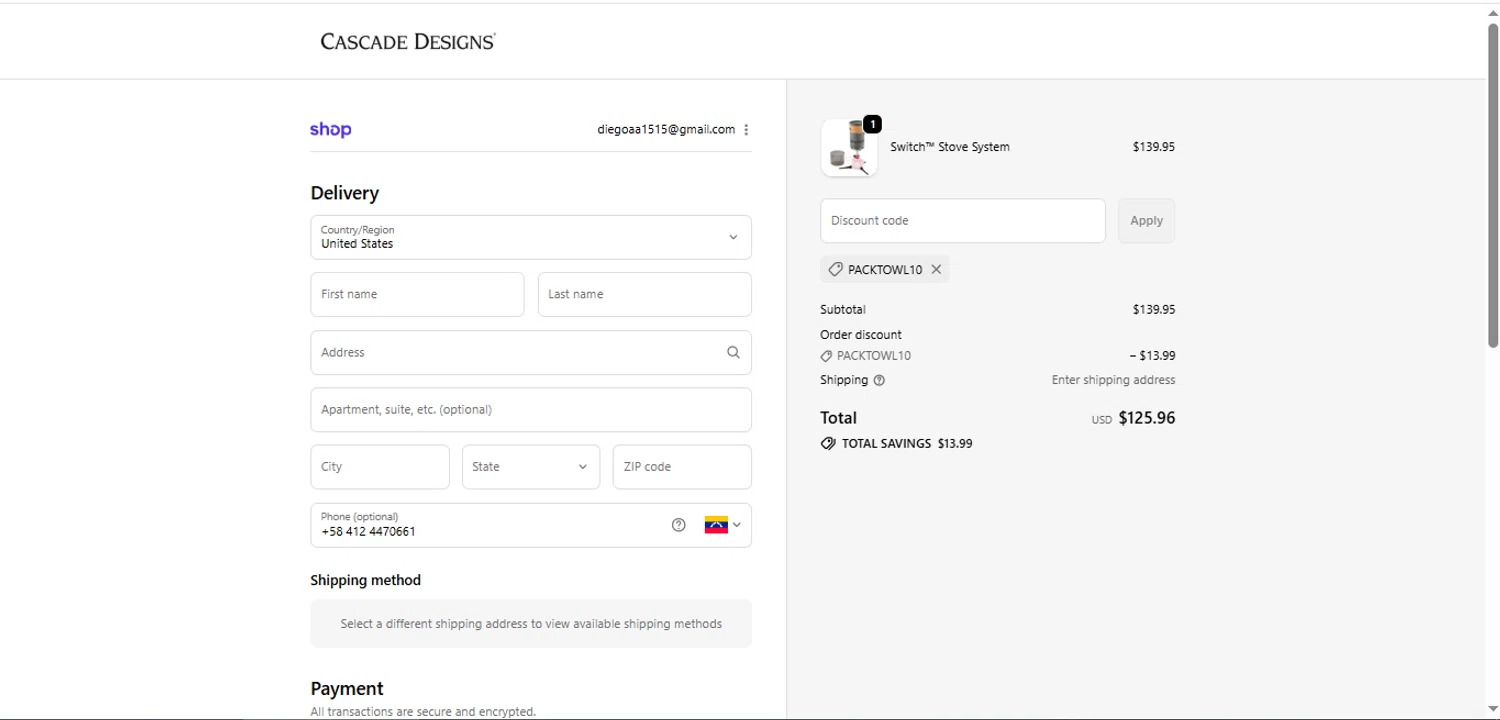Click the Payment heading
Viewport: 1500px width, 720px height.
(x=347, y=689)
